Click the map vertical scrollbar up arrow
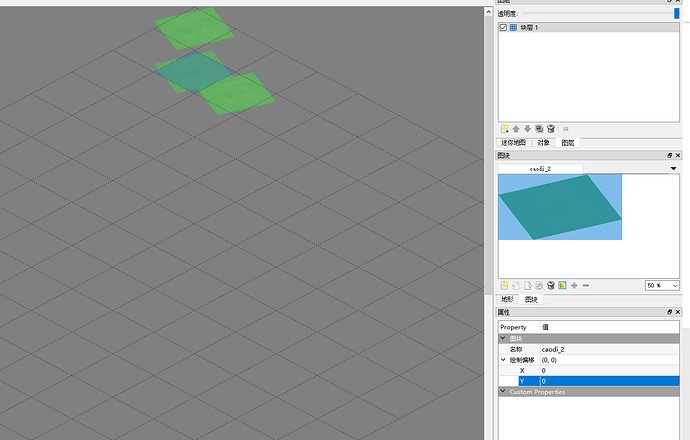The width and height of the screenshot is (690, 440). [488, 12]
